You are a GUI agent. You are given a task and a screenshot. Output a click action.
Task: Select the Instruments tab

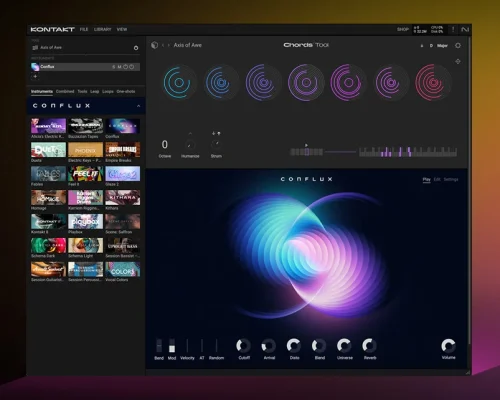pos(42,91)
